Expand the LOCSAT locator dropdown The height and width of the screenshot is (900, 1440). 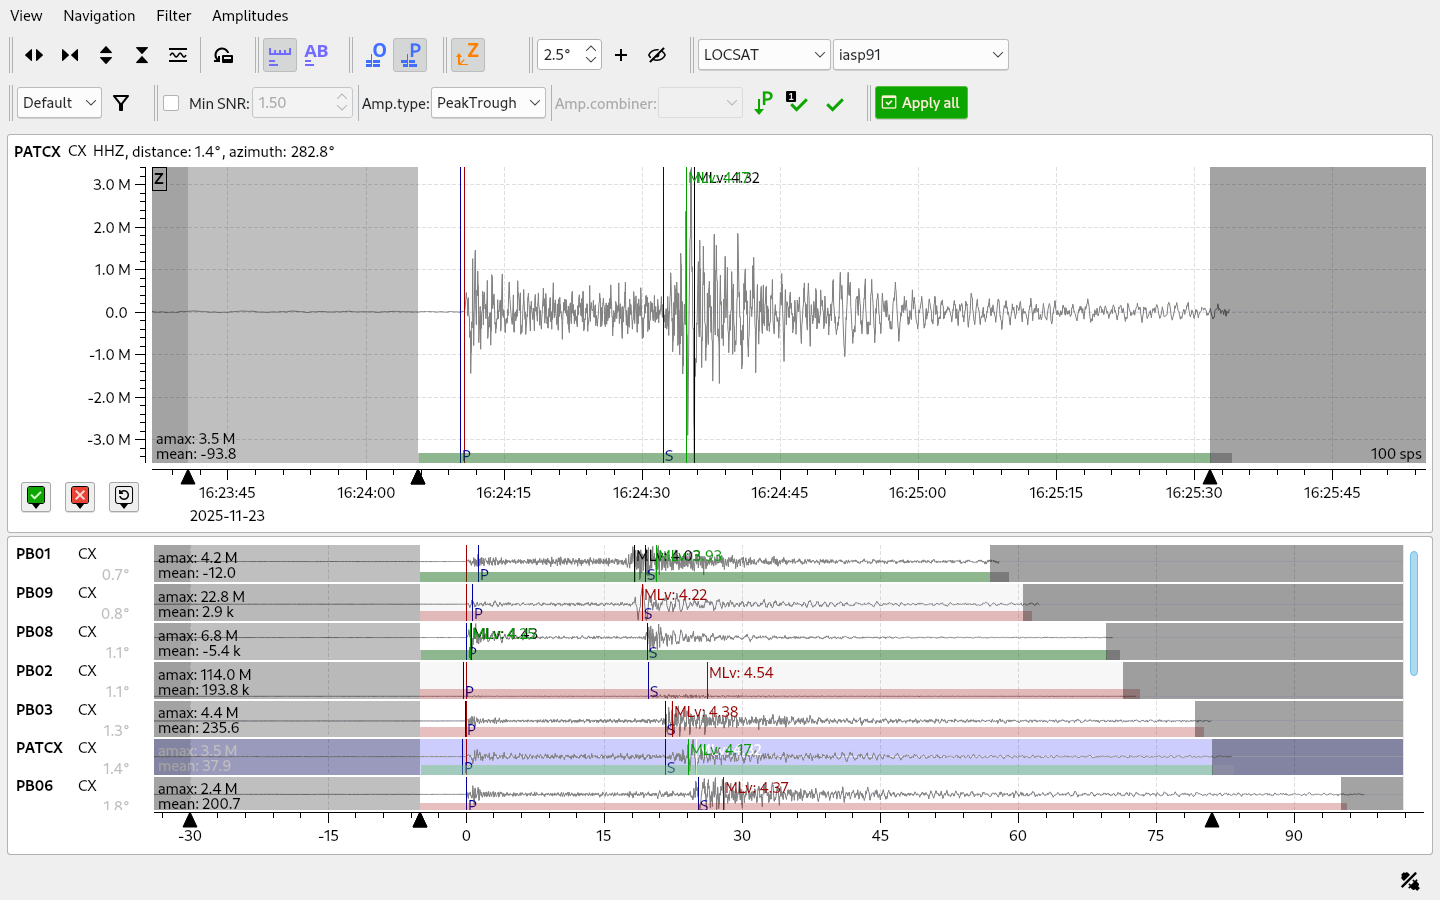(764, 55)
